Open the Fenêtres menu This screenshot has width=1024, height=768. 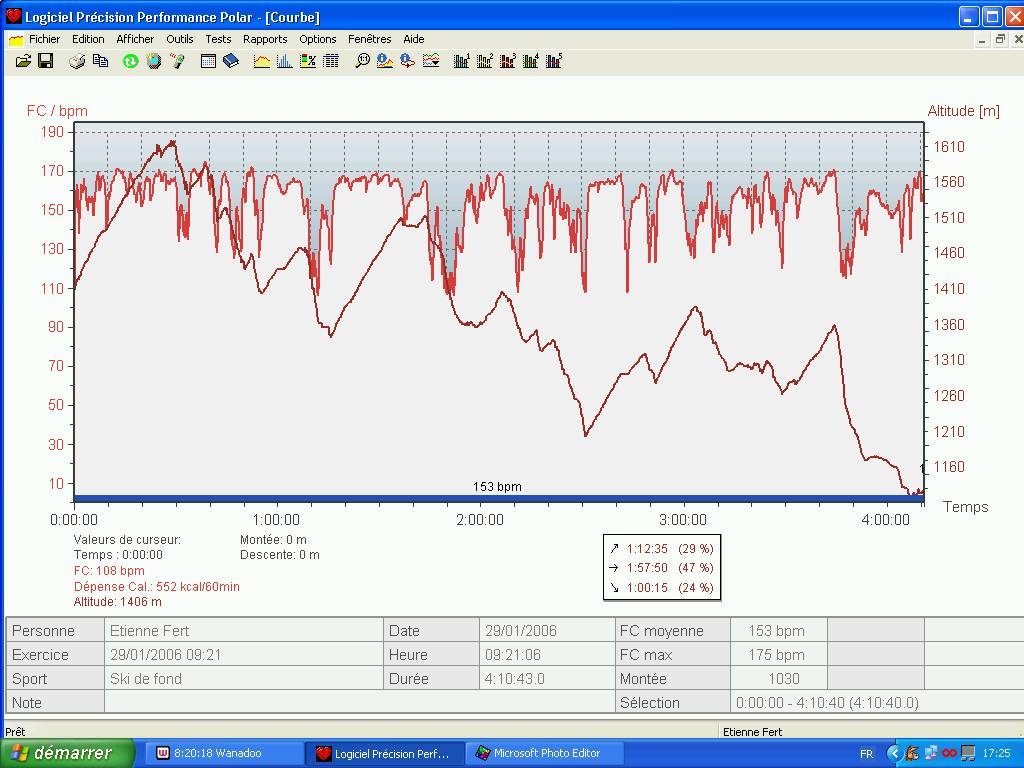pos(370,39)
